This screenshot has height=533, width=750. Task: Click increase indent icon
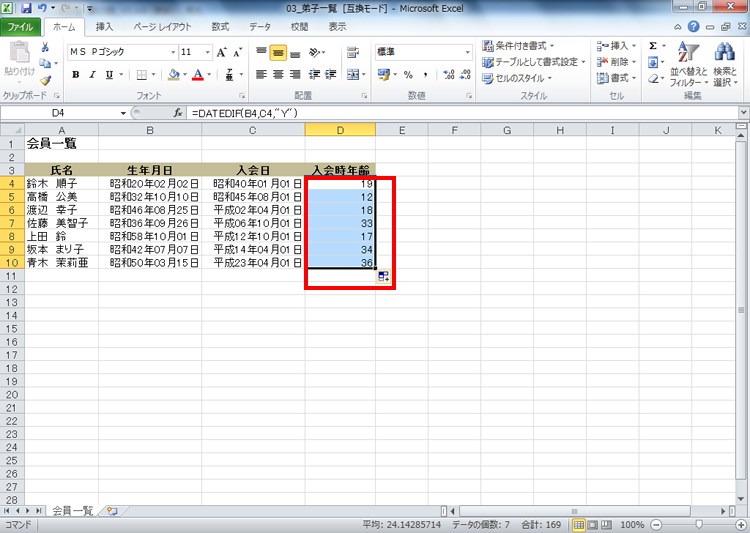click(331, 75)
